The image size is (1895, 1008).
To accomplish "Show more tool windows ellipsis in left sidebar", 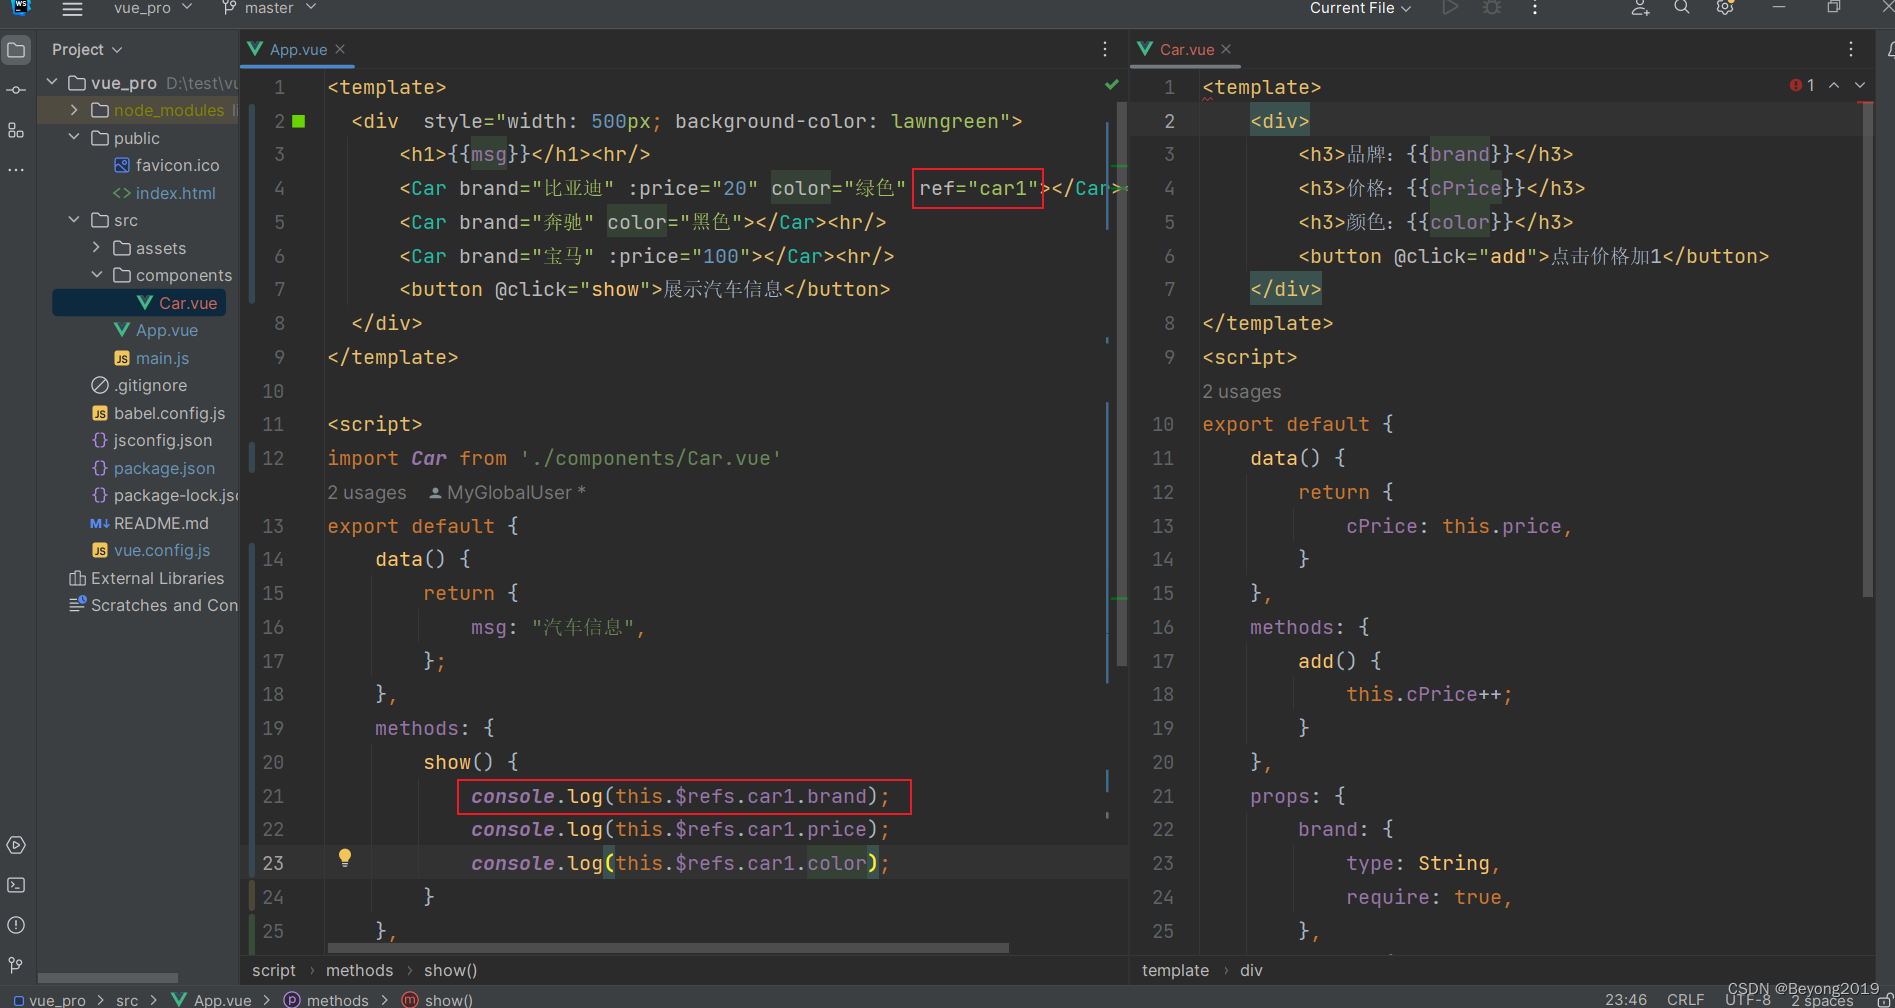I will click(16, 170).
